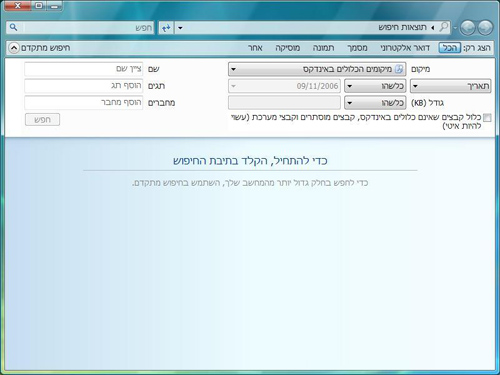Image resolution: width=500 pixels, height=375 pixels.
Task: Click the חפש search button
Action: pos(42,120)
